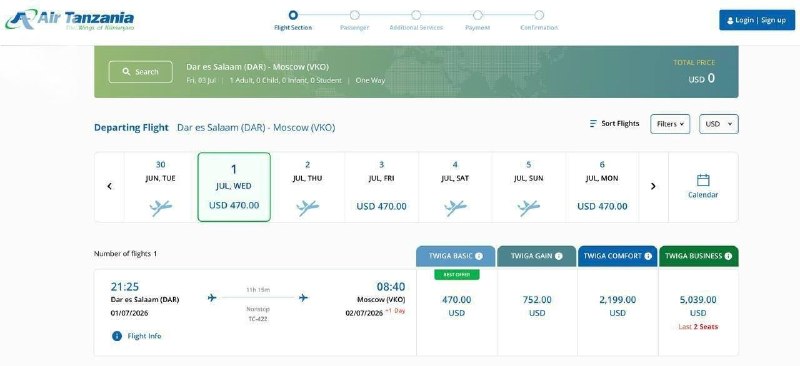The width and height of the screenshot is (800, 366).
Task: Select the 470.00 USD Twiga Basic fare
Action: (x=457, y=306)
